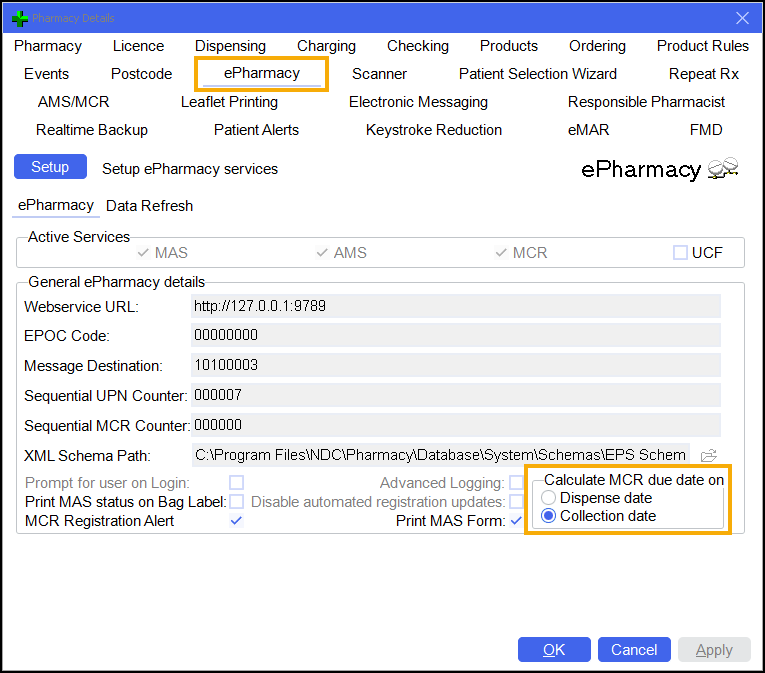Screen dimensions: 765x673
Task: Click the Webservice URL field
Action: tap(455, 306)
